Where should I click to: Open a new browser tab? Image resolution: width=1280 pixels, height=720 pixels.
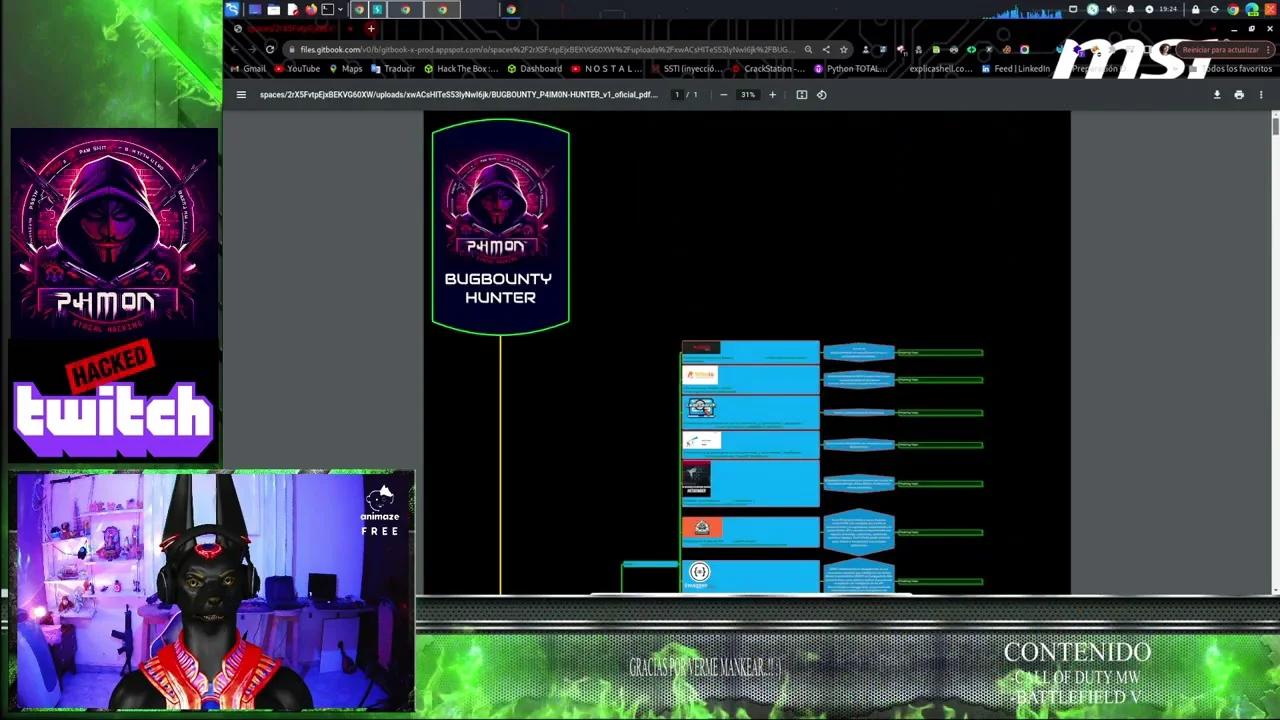[x=371, y=29]
